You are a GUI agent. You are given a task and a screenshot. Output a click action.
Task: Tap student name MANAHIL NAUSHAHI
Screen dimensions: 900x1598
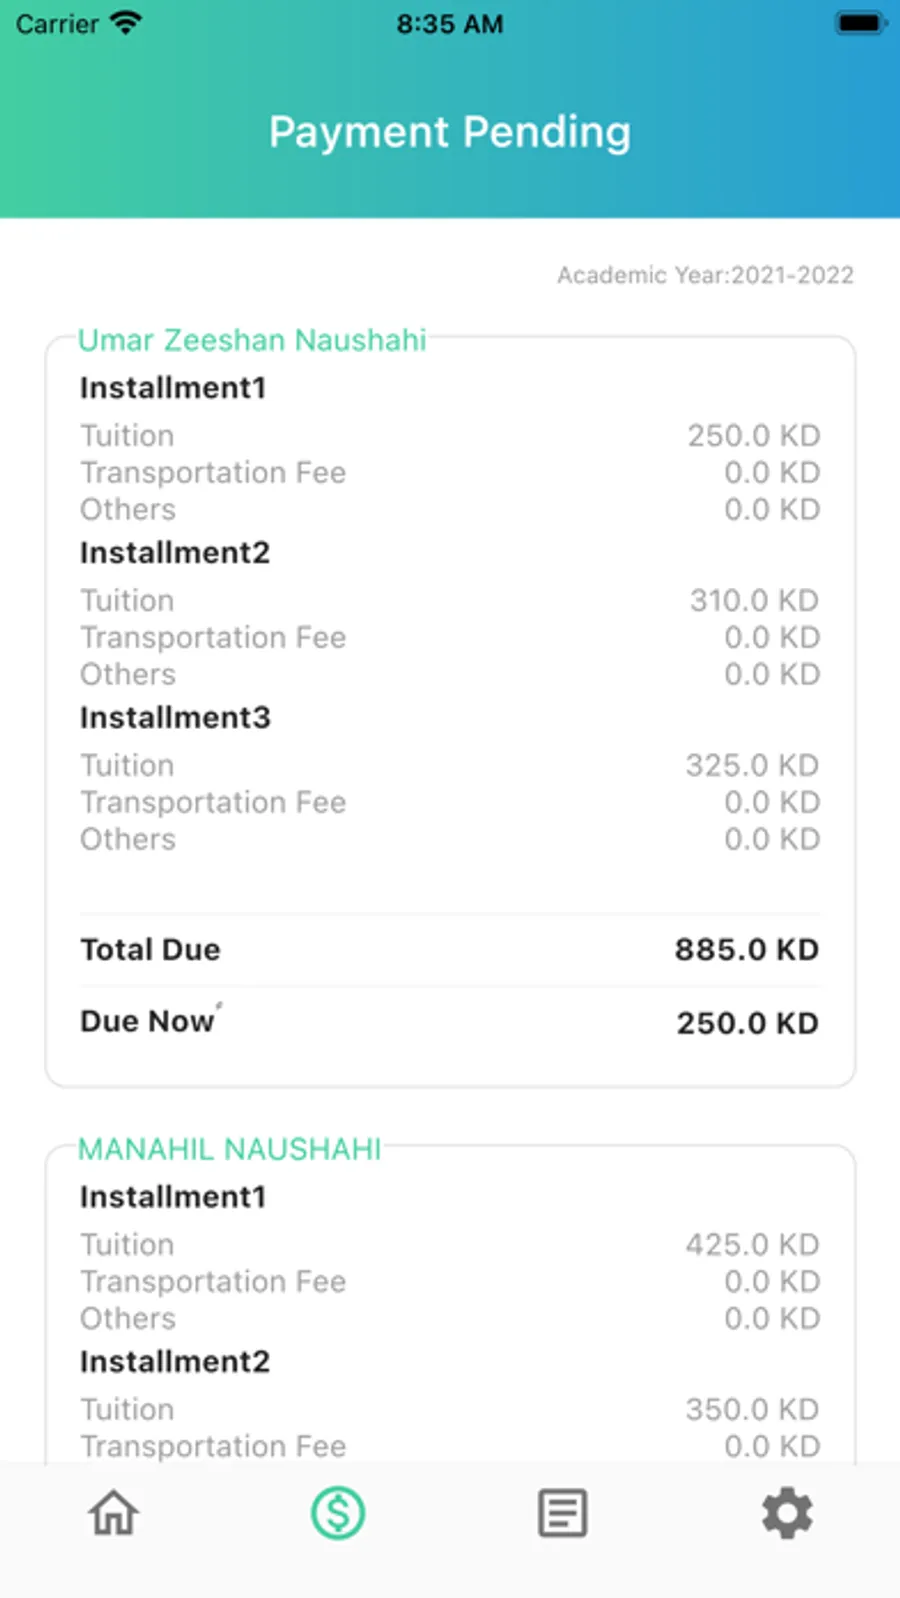(230, 1149)
